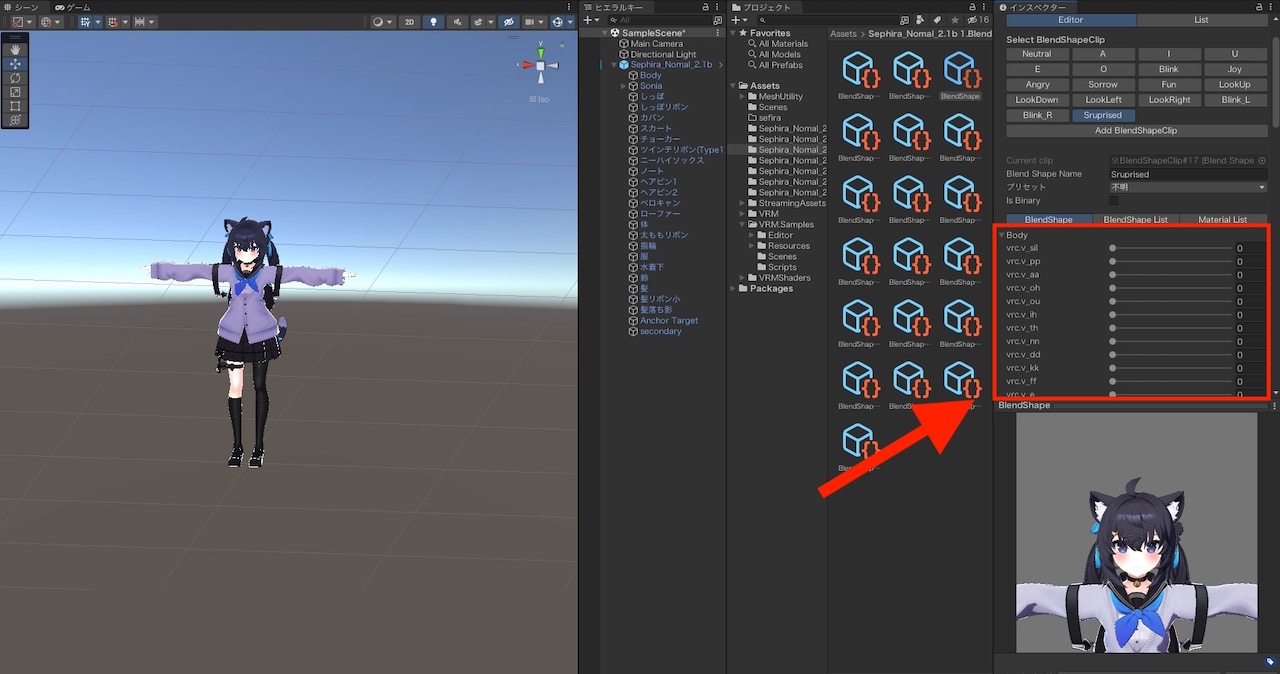This screenshot has height=674, width=1280.
Task: Toggle 2D view mode in the scene
Action: (409, 21)
